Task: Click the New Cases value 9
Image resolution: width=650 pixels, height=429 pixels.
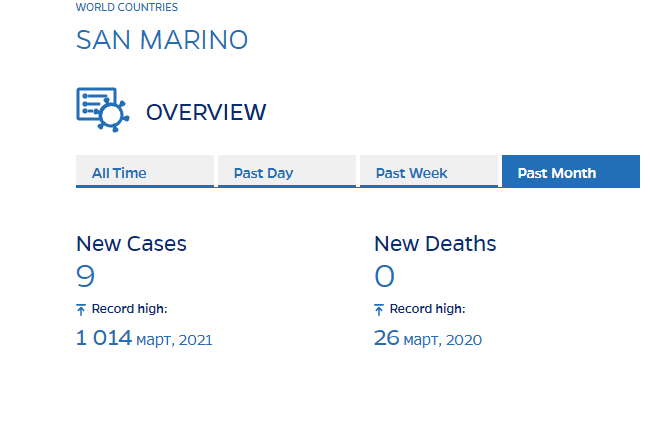Action: (86, 276)
